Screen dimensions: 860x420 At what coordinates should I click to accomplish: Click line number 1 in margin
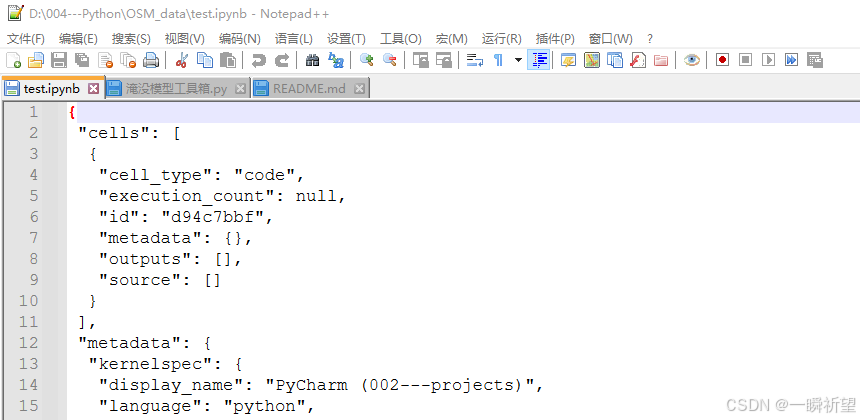pos(33,112)
